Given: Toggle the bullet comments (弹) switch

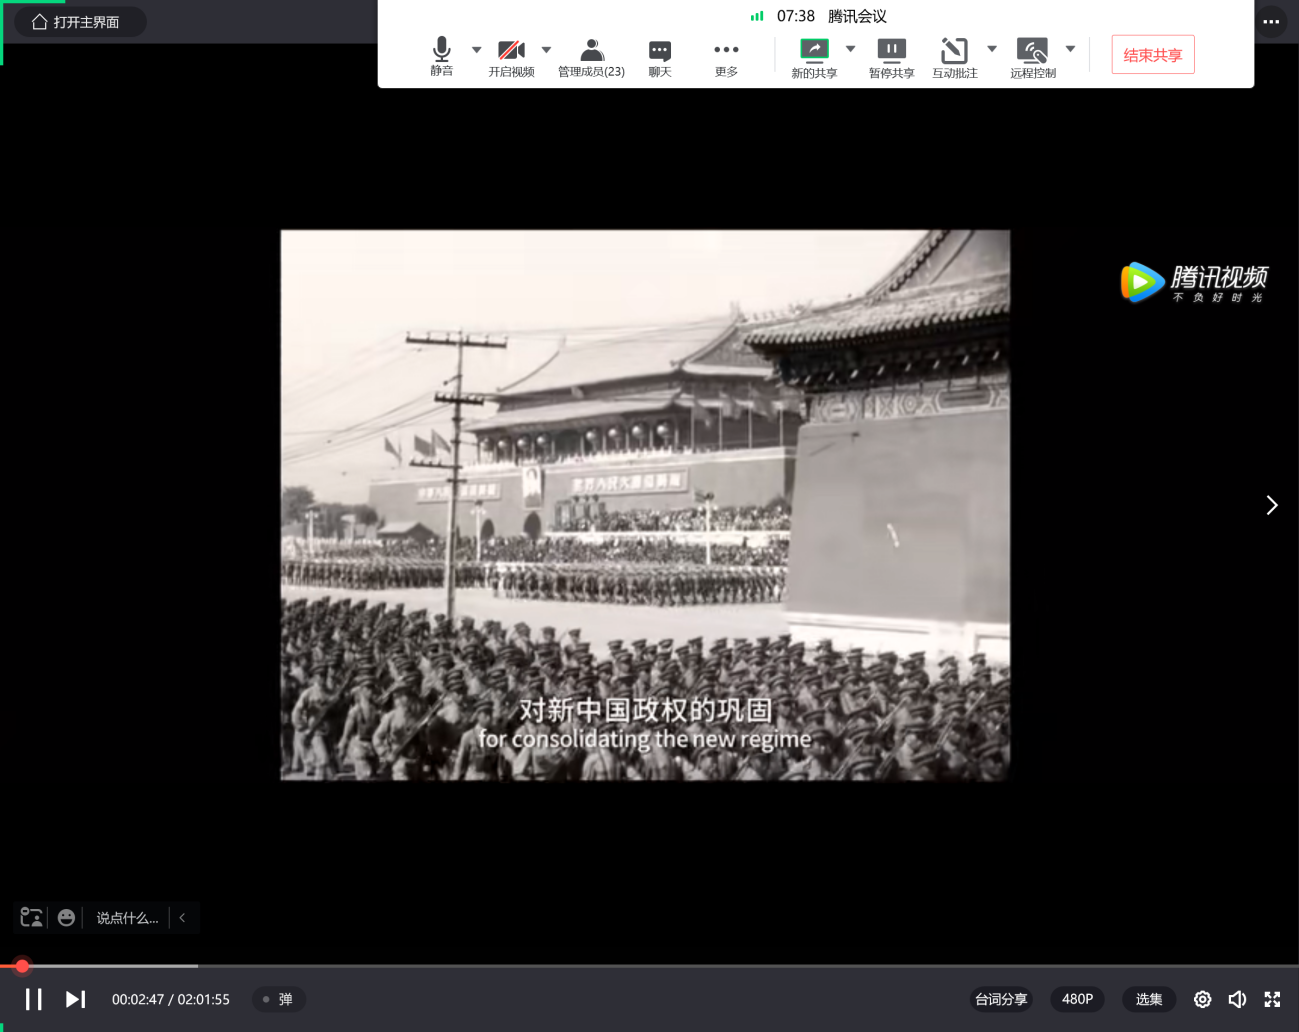Looking at the screenshot, I should [x=278, y=999].
